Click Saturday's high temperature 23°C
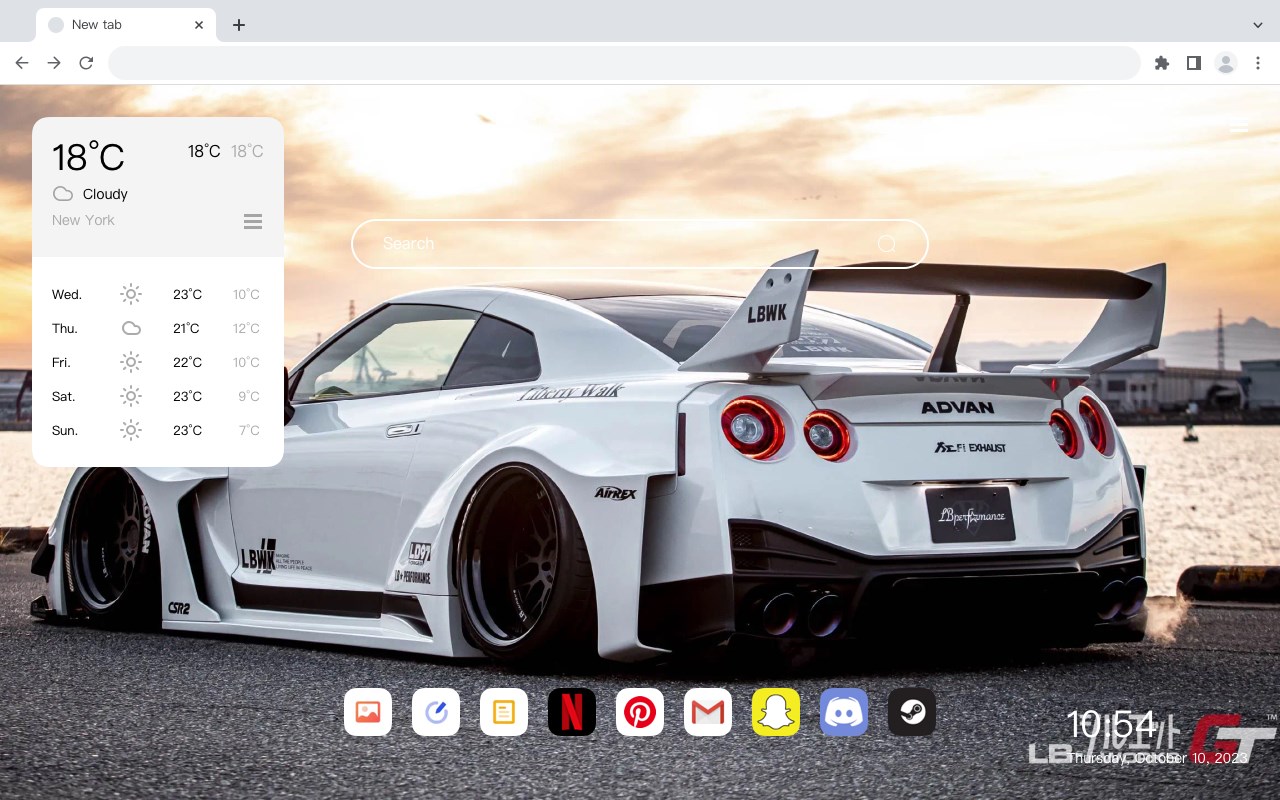Viewport: 1280px width, 800px height. (x=187, y=396)
